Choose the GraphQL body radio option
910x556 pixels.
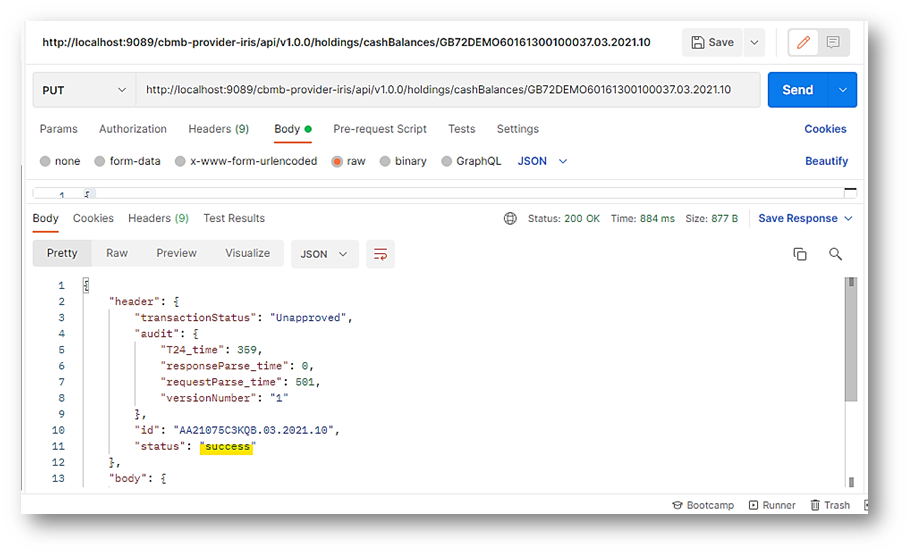point(447,161)
